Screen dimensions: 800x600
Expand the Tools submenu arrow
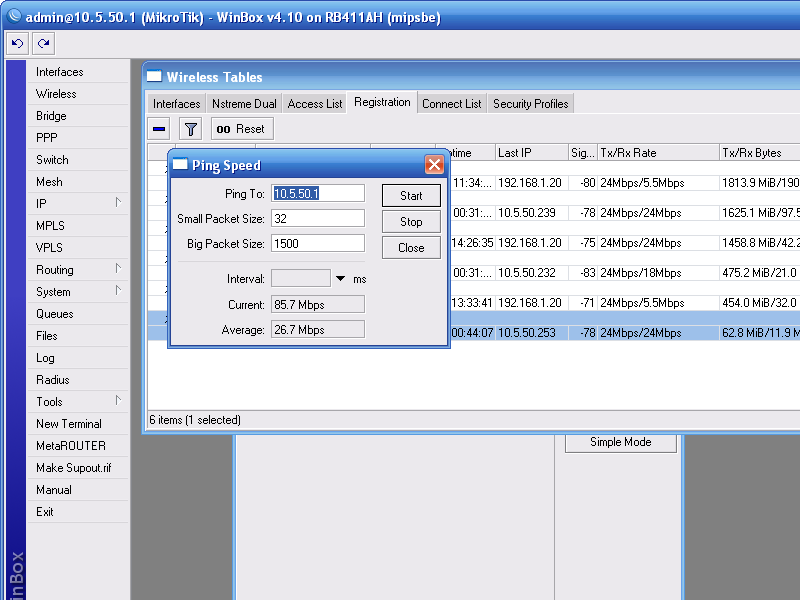[x=118, y=400]
